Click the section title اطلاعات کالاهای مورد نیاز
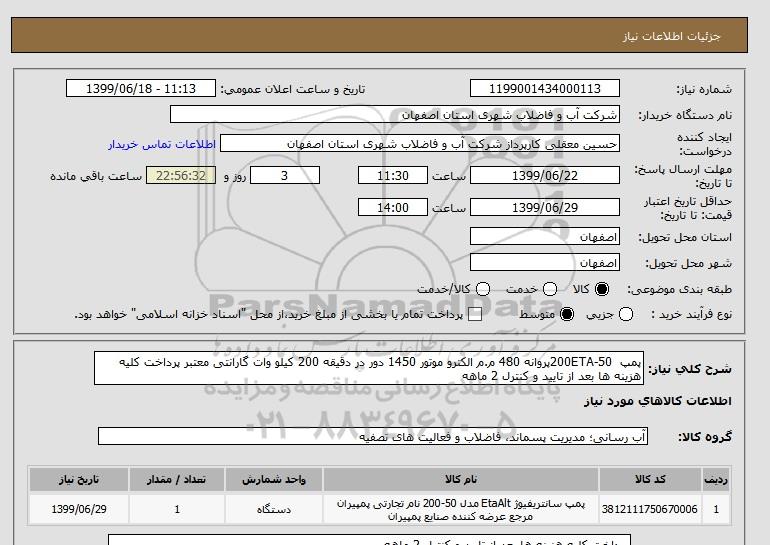 click(x=658, y=401)
